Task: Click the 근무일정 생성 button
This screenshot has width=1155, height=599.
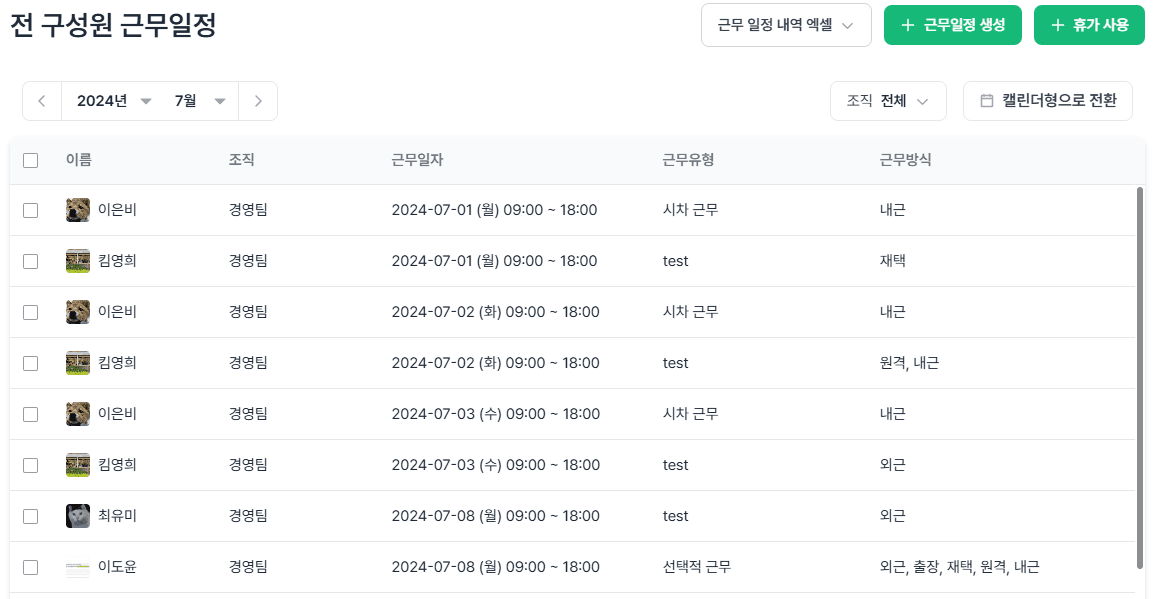Action: 952,24
